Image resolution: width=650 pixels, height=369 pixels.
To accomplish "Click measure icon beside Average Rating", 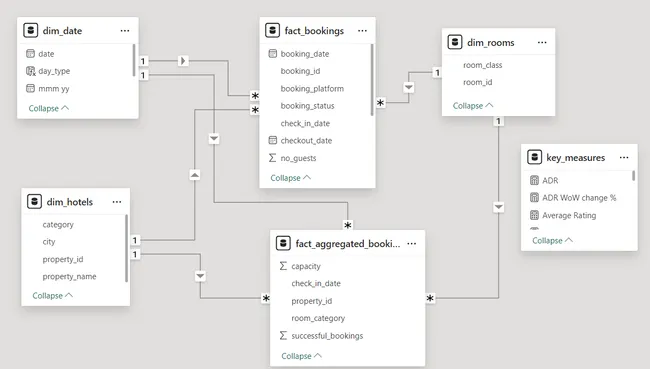I will tap(534, 215).
